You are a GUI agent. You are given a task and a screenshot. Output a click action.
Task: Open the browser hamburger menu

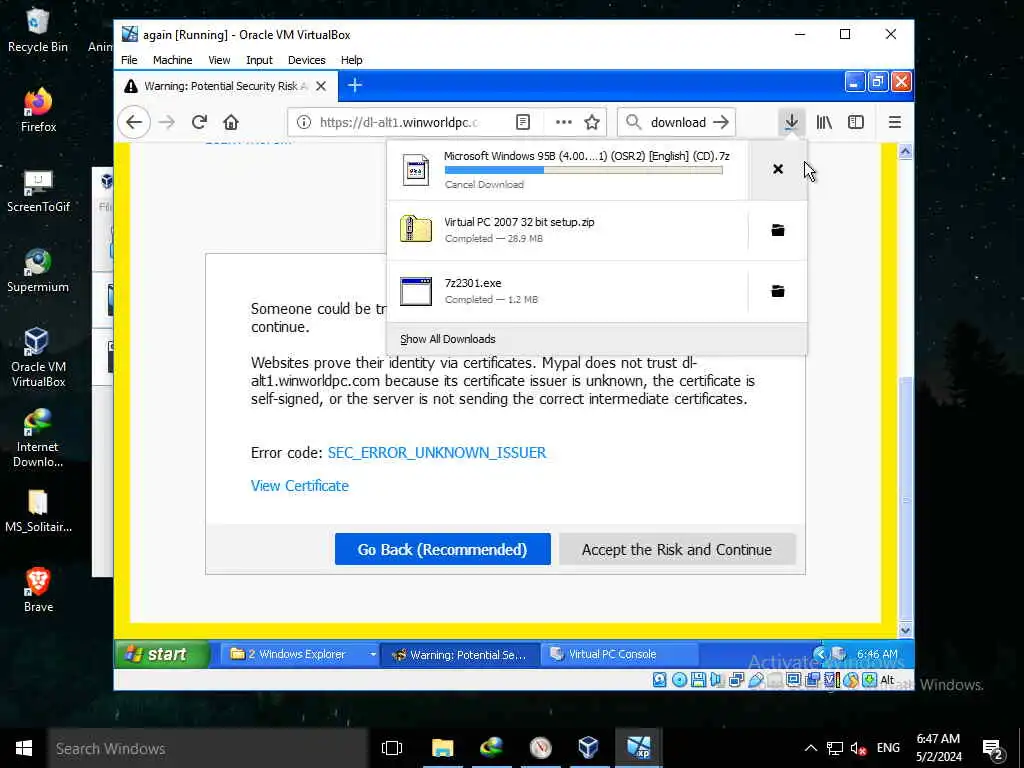(895, 122)
